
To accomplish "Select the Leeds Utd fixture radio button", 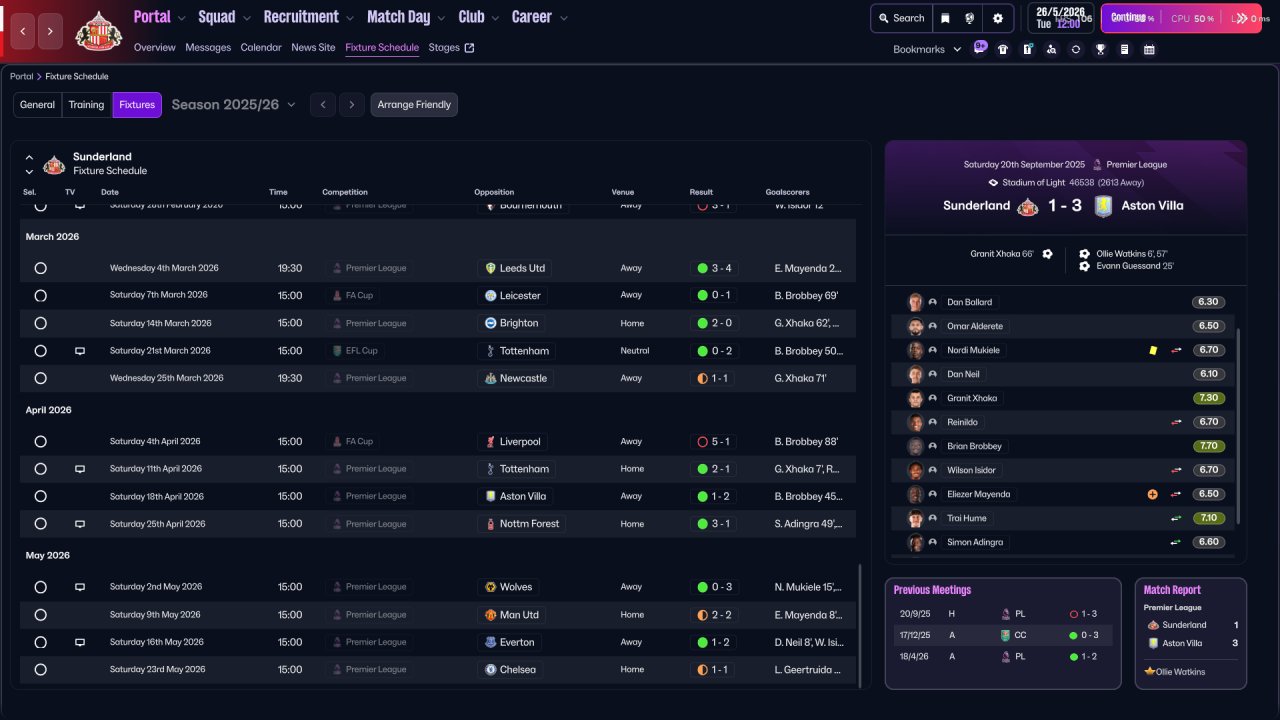I will (40, 268).
